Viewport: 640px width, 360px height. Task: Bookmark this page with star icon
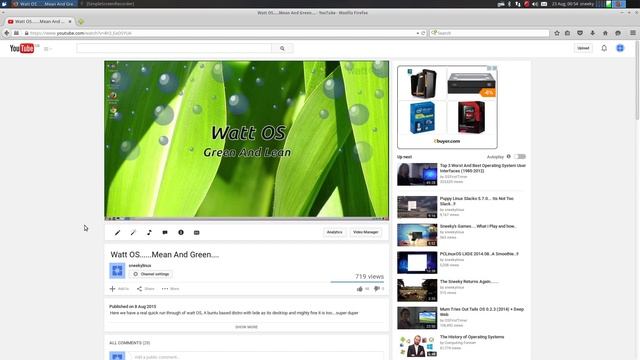pos(557,33)
